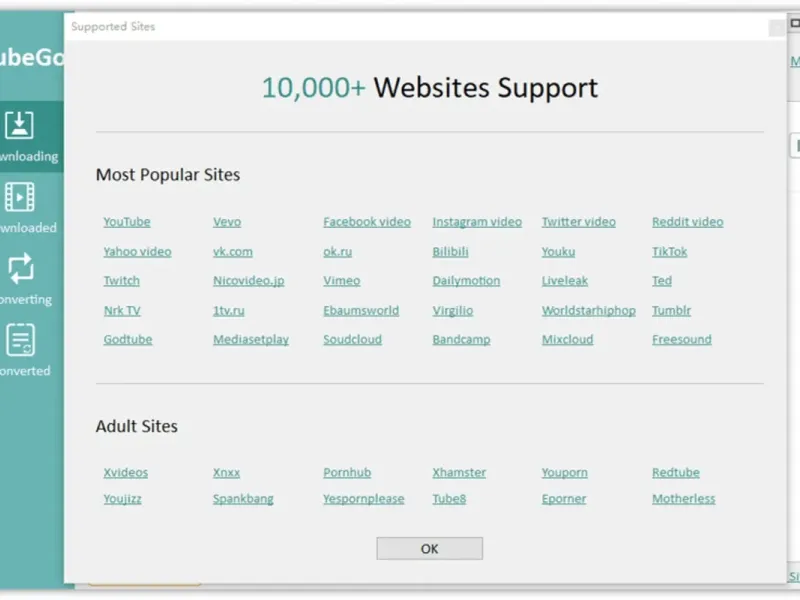Open the Converted files sidebar icon
This screenshot has height=600, width=800.
pos(20,340)
